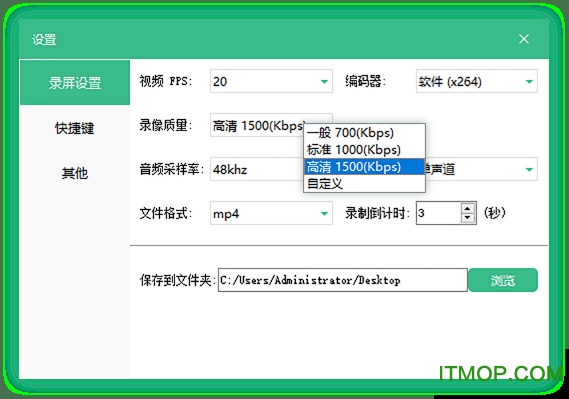Viewport: 569px width, 399px height.
Task: Switch to the 快捷键 tab
Action: click(x=75, y=128)
